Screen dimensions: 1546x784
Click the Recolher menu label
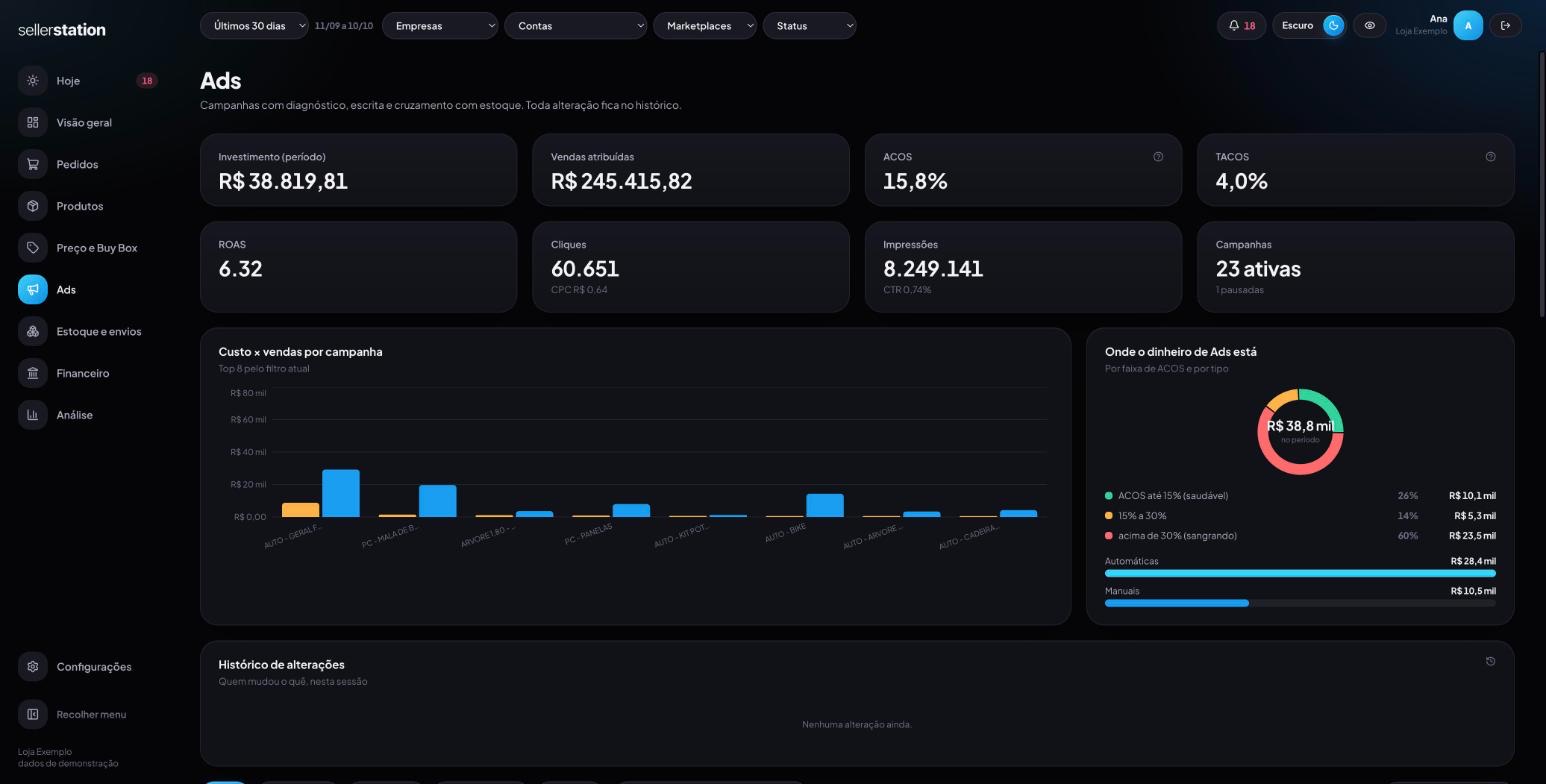pyautogui.click(x=91, y=715)
